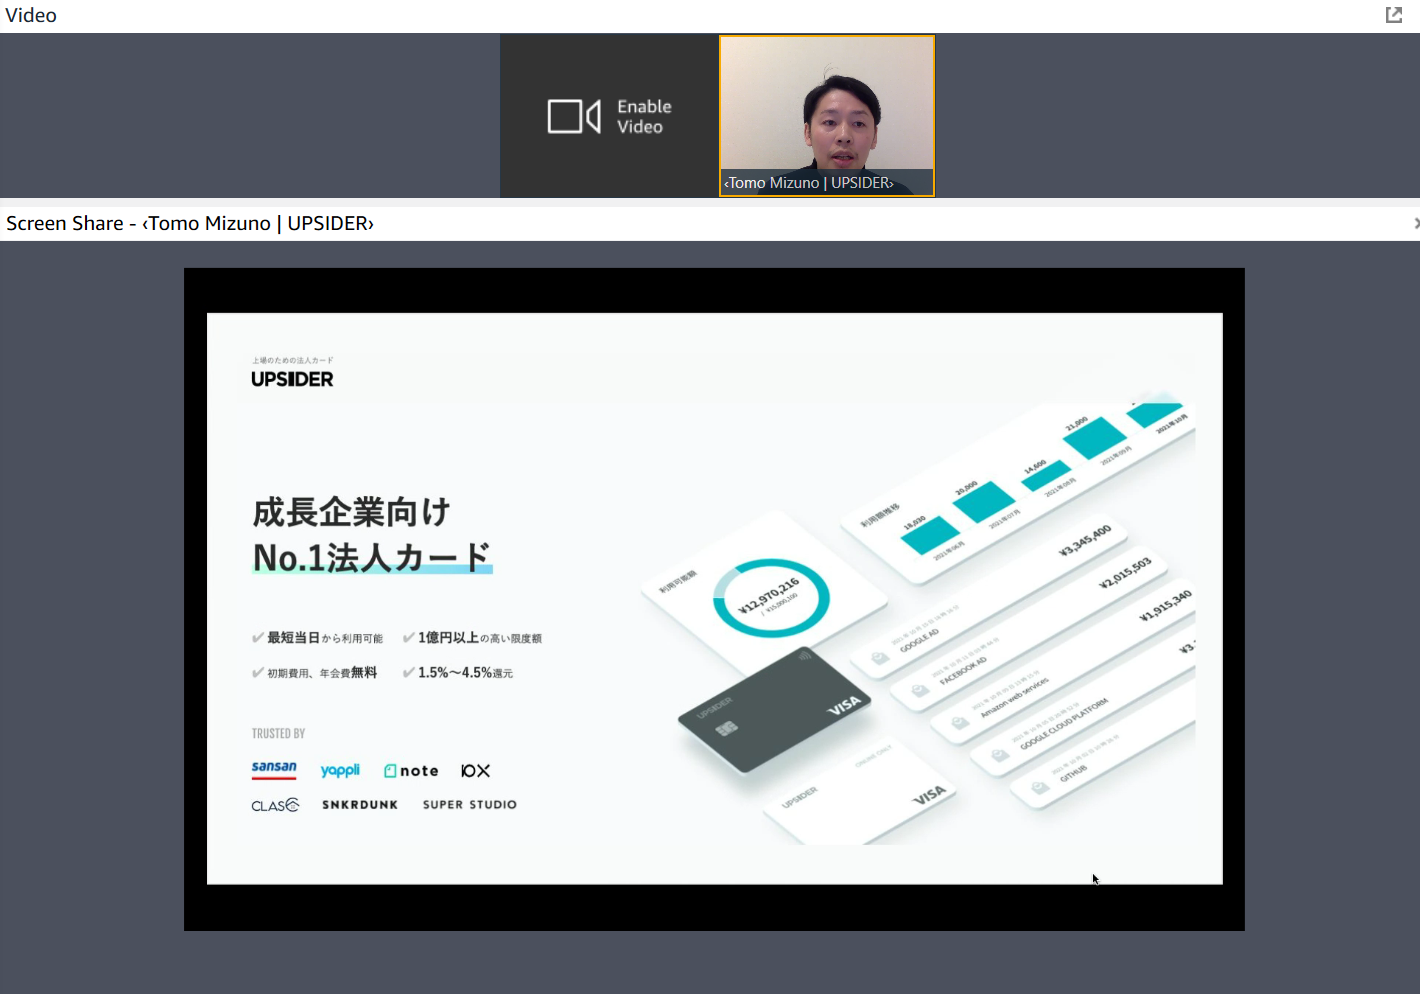The image size is (1420, 994).
Task: Click the Screen Share panel title text
Action: [x=190, y=223]
